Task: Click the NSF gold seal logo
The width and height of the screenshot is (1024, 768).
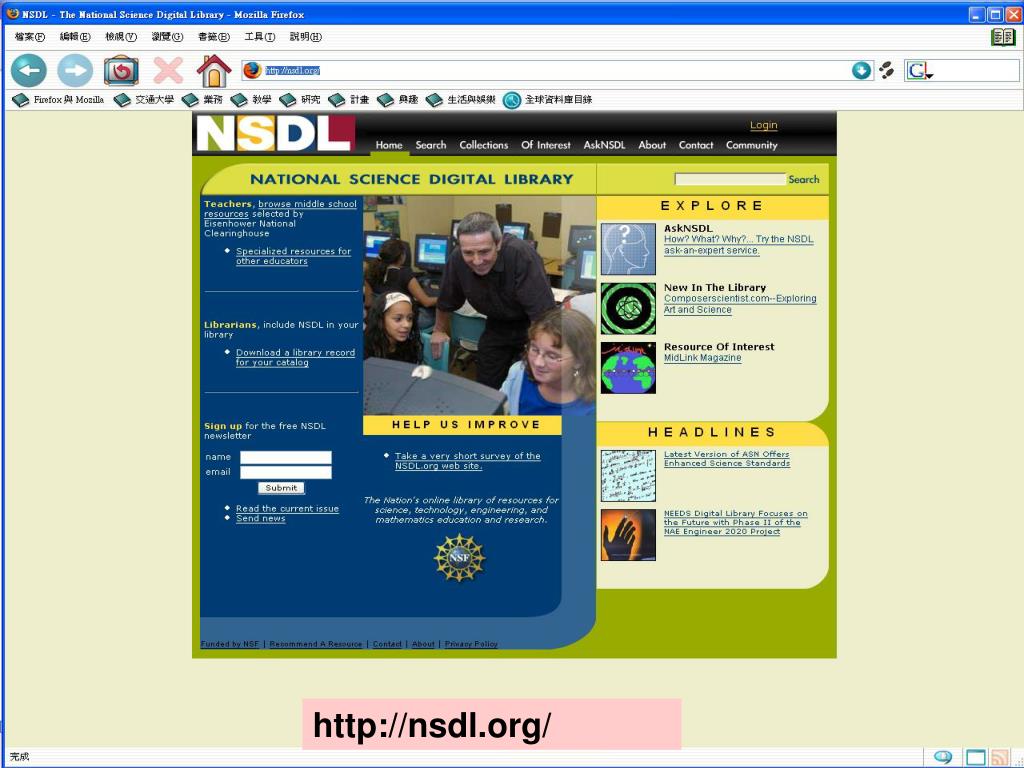Action: [x=460, y=558]
